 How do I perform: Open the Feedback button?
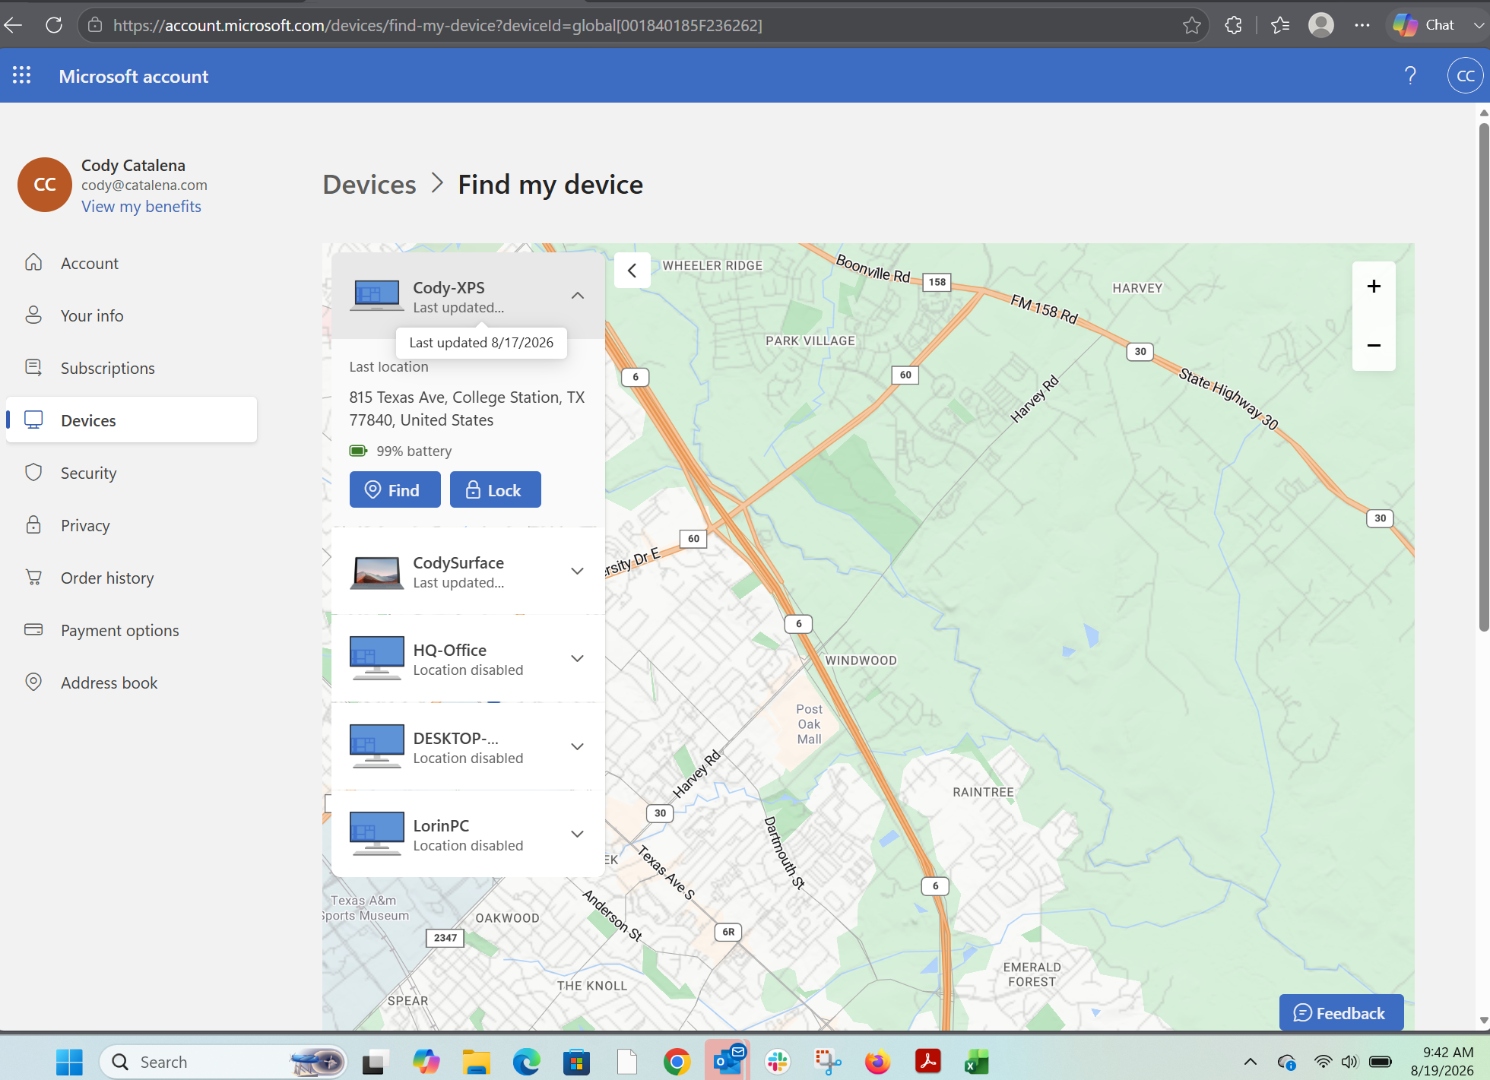(x=1341, y=1013)
